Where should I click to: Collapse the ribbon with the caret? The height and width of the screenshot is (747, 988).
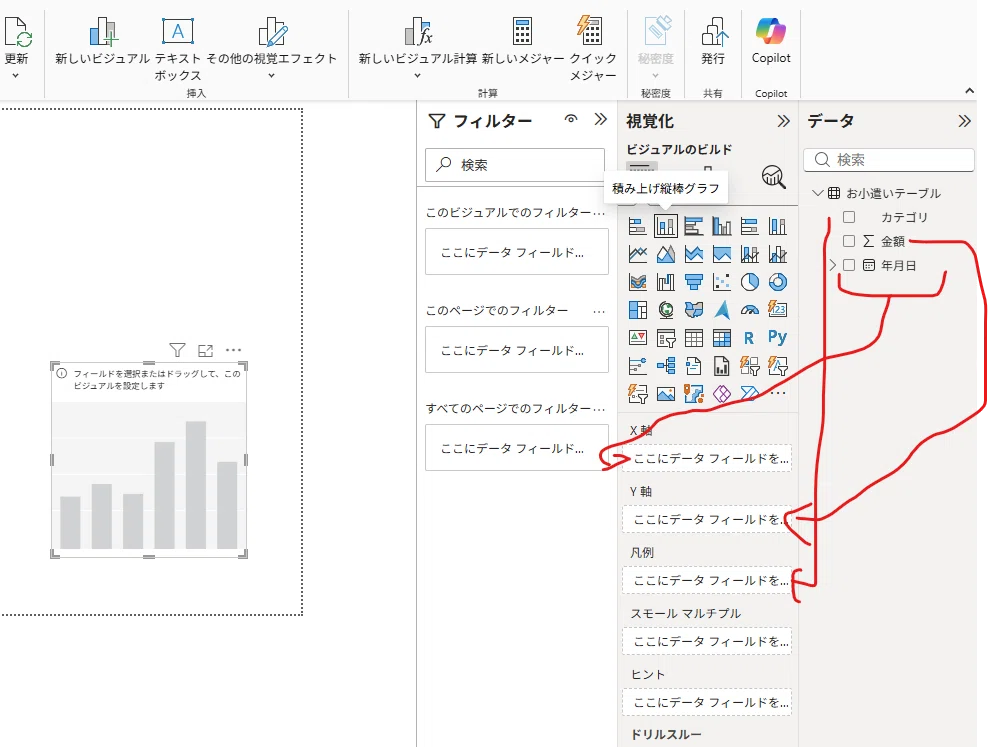[969, 91]
